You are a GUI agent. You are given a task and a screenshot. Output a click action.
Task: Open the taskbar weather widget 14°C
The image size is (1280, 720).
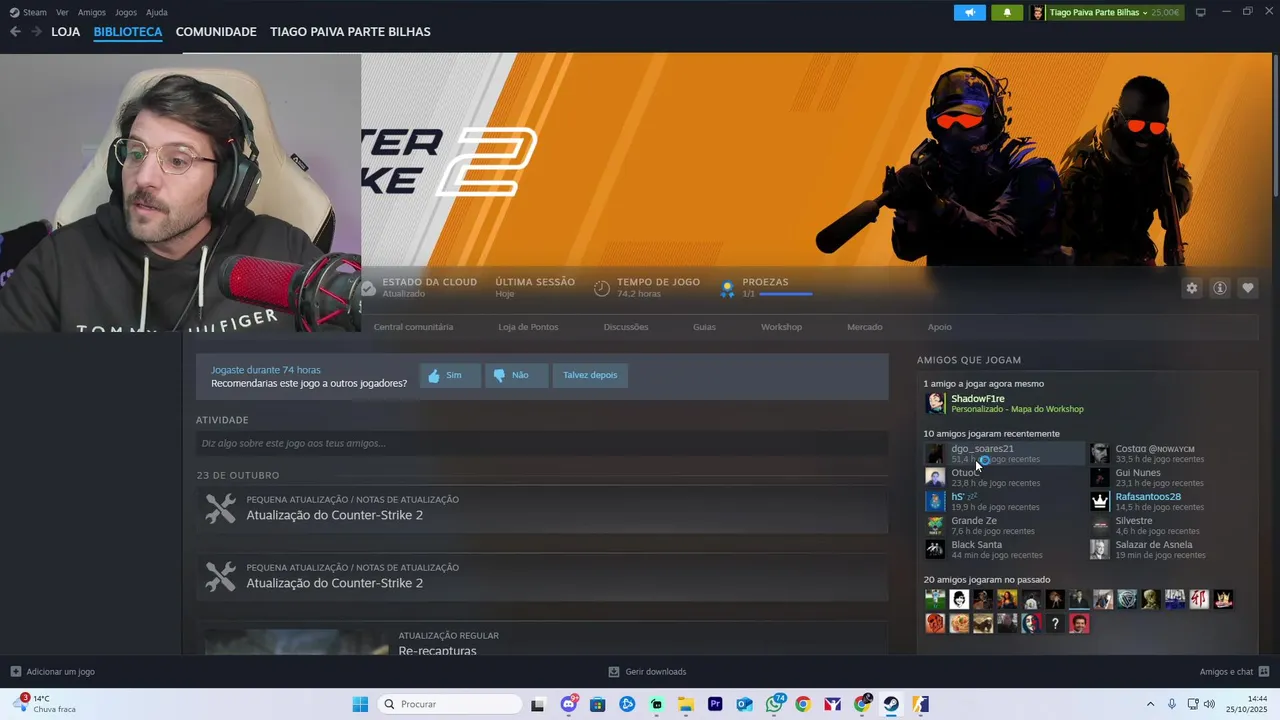[x=45, y=704]
